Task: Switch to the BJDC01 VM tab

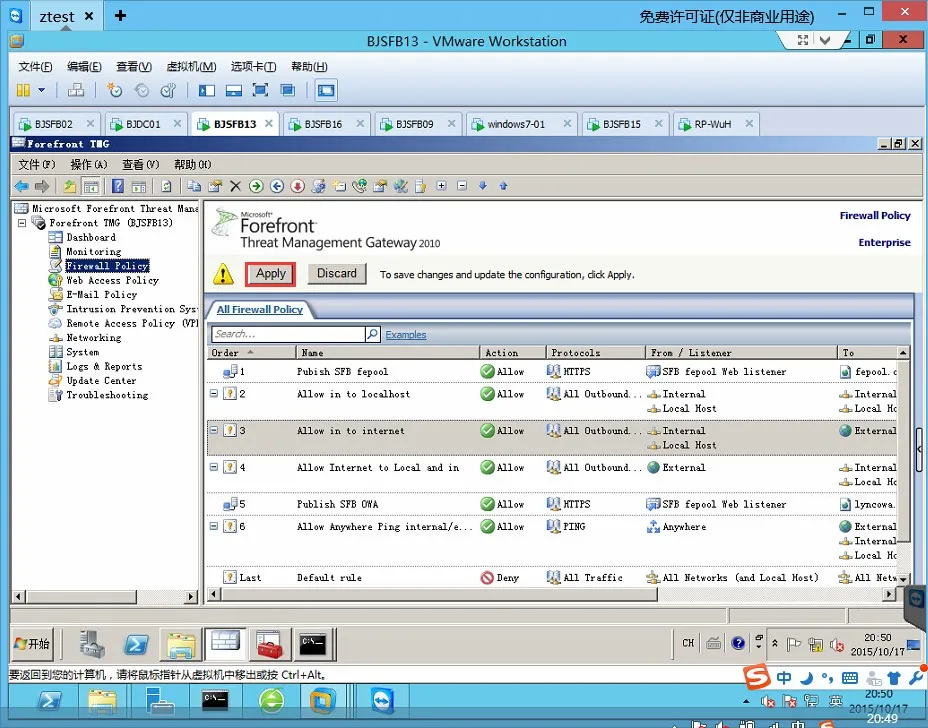Action: [x=145, y=124]
